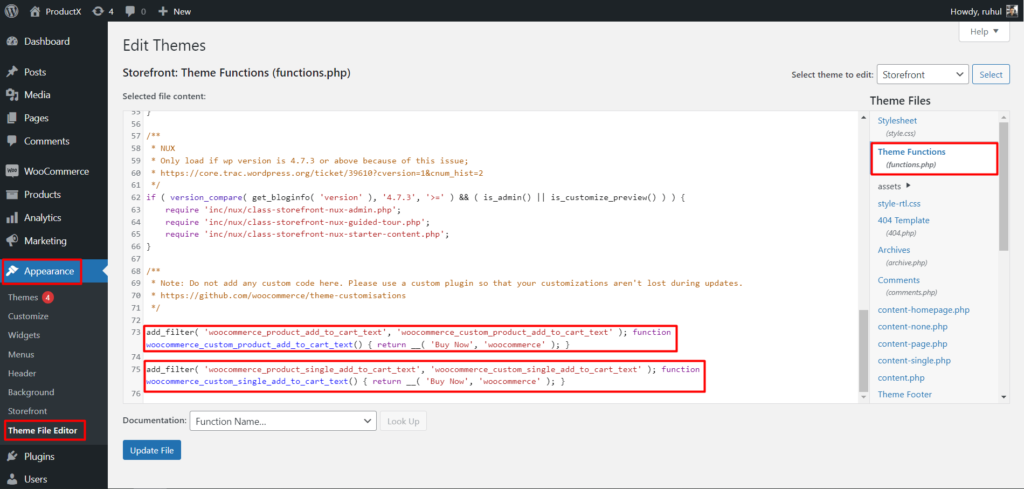Open content-single.php file
The height and width of the screenshot is (489, 1024).
point(914,360)
